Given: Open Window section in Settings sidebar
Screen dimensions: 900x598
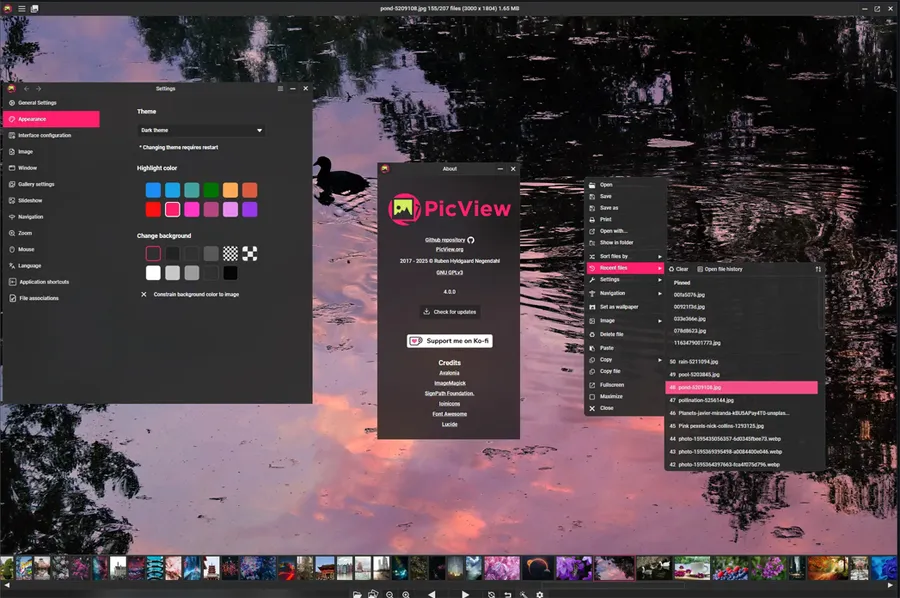Looking at the screenshot, I should tap(52, 168).
